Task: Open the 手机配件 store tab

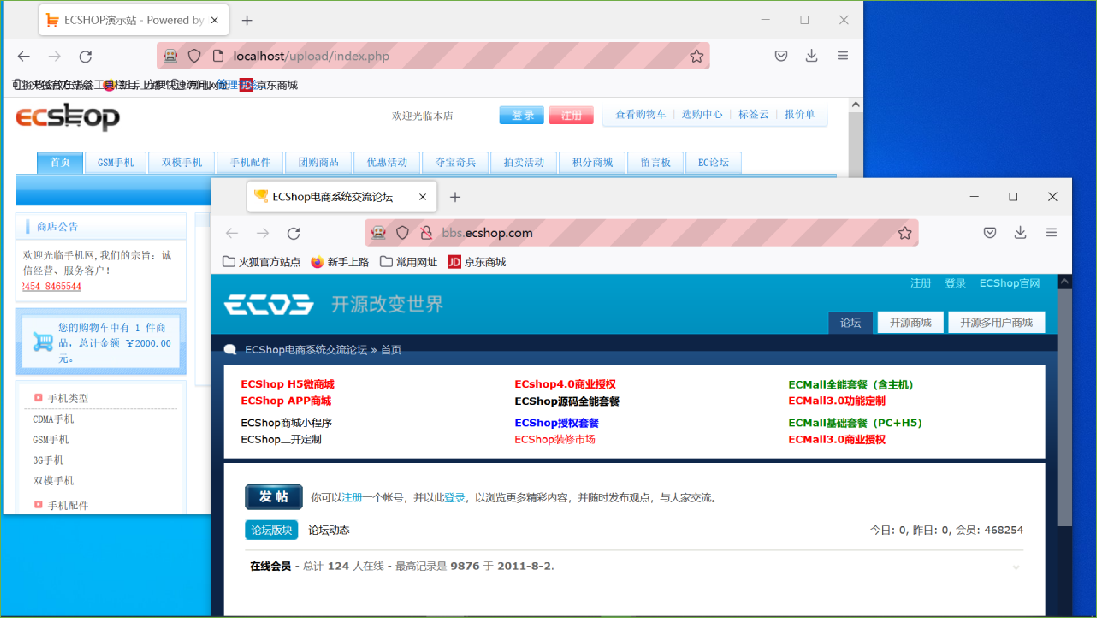Action: (250, 162)
